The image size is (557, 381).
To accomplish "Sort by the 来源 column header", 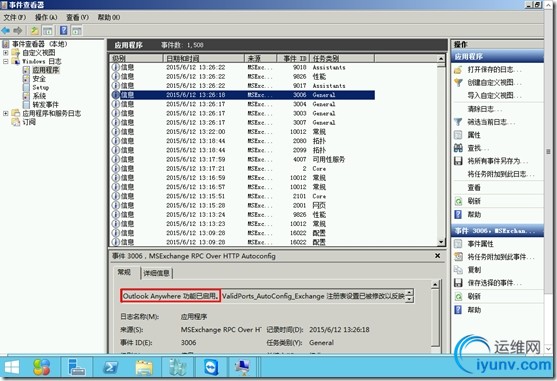I will (260, 58).
